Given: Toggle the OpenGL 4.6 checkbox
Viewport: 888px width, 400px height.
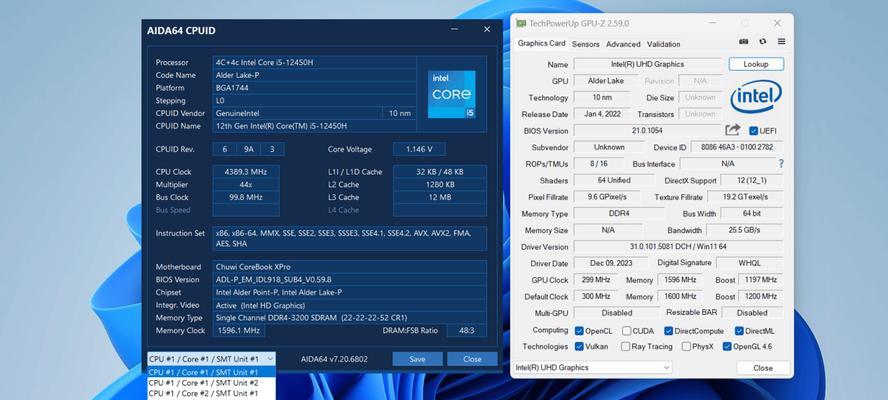Looking at the screenshot, I should (727, 346).
